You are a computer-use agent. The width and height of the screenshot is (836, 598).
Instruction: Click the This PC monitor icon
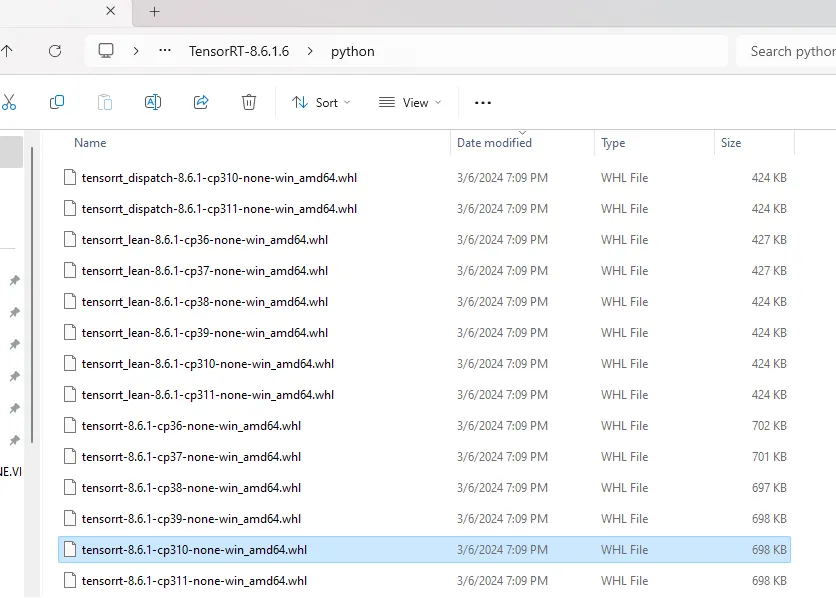106,51
